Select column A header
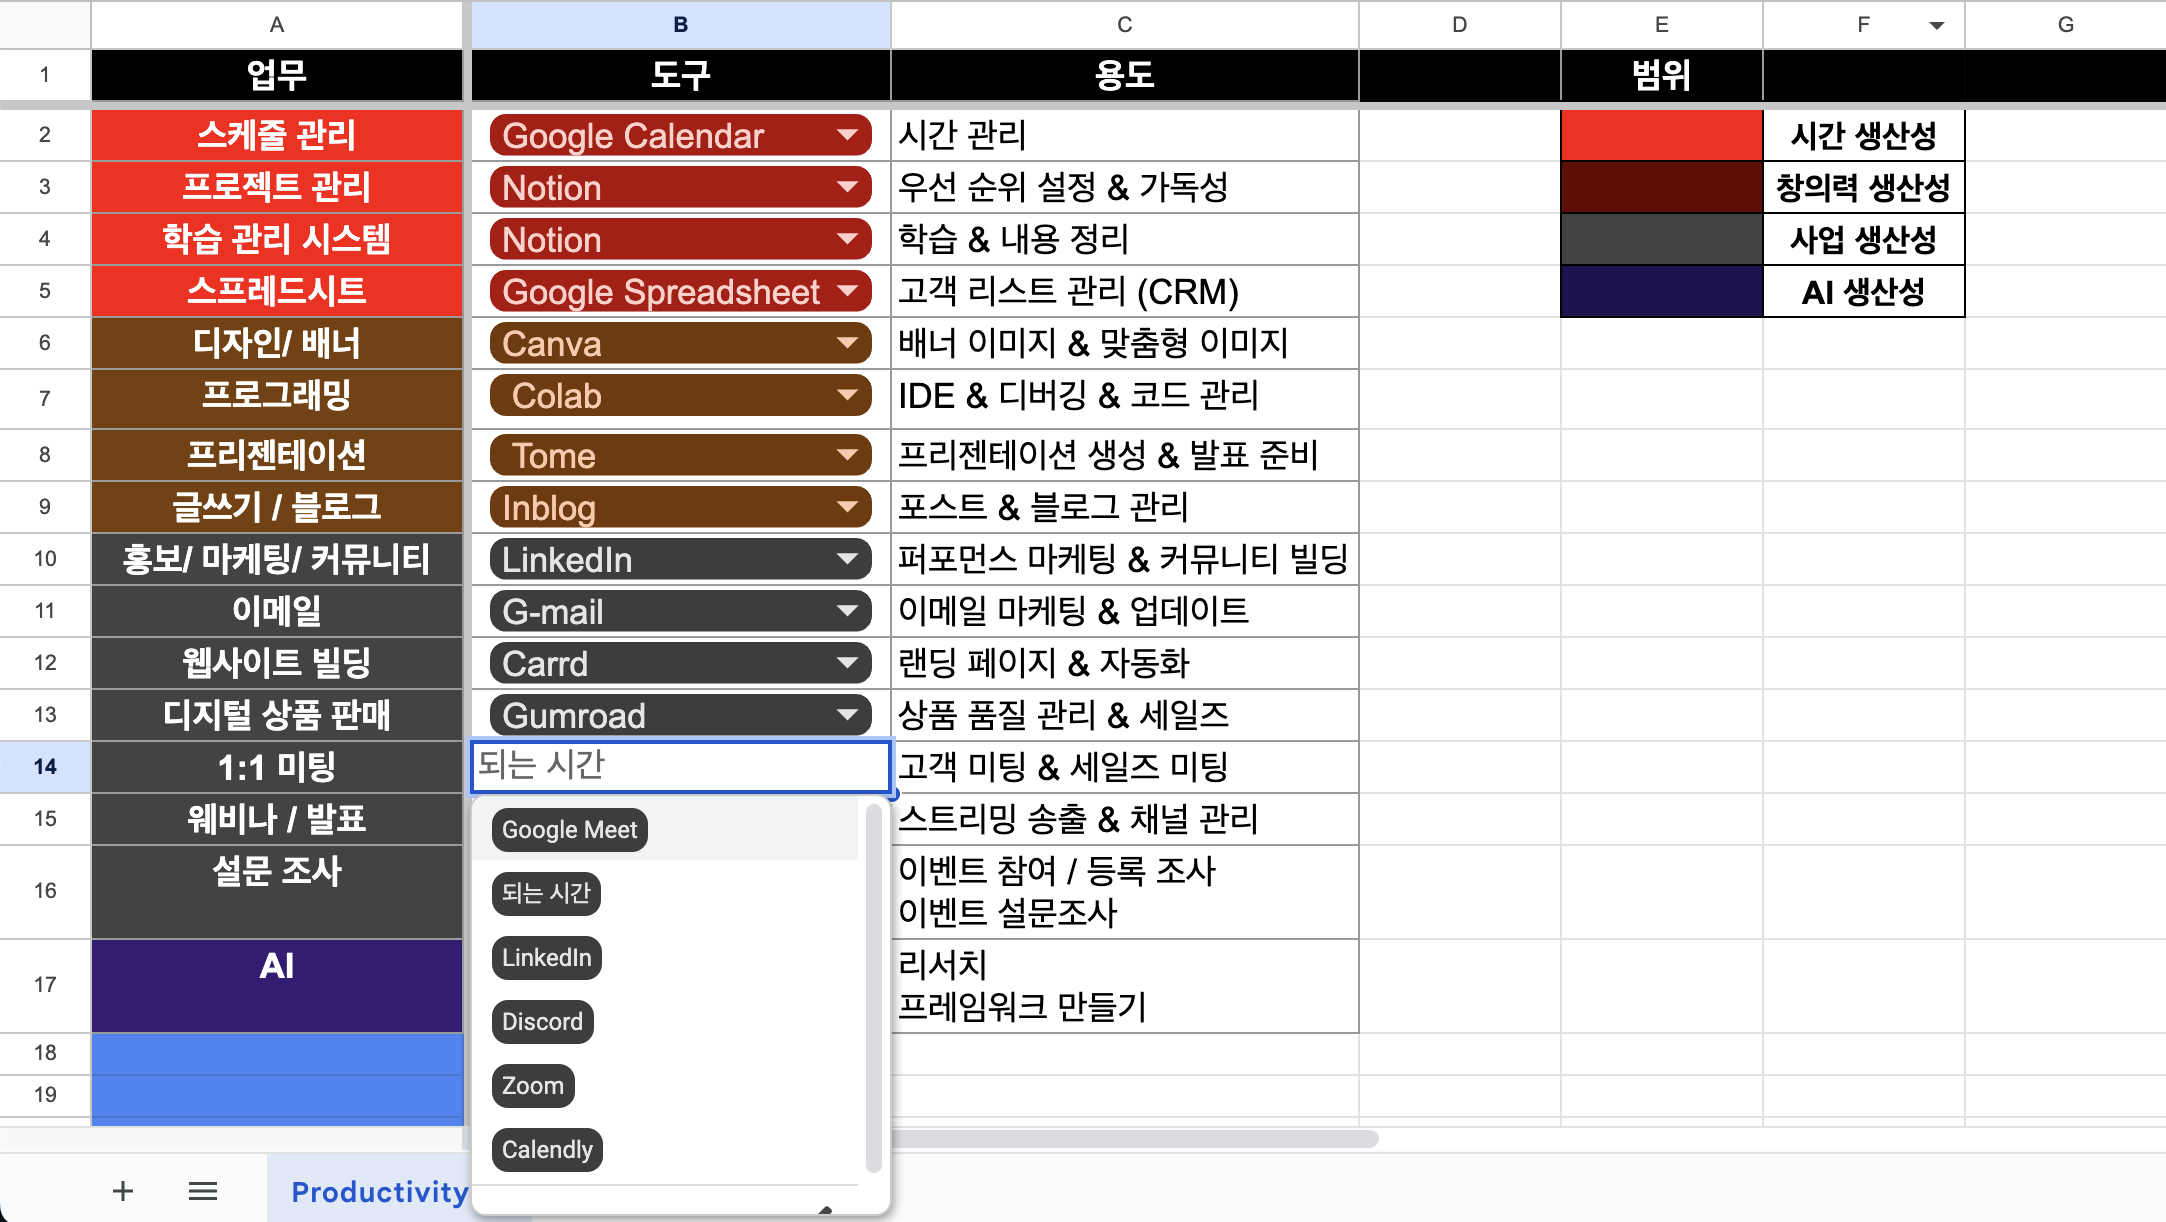The image size is (2166, 1222). click(277, 25)
